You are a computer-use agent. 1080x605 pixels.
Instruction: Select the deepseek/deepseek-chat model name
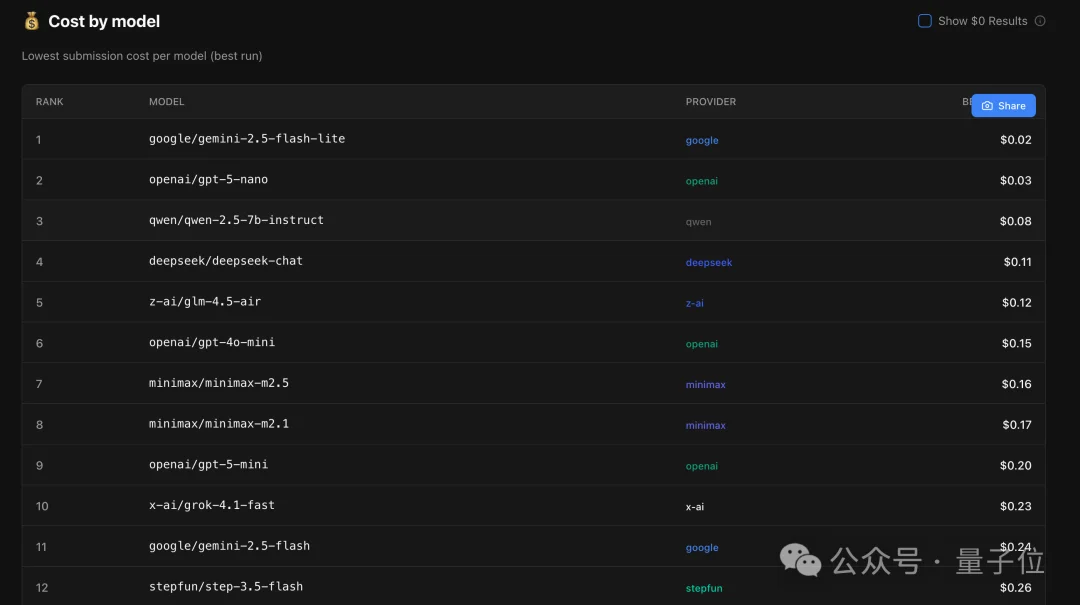[x=225, y=261]
